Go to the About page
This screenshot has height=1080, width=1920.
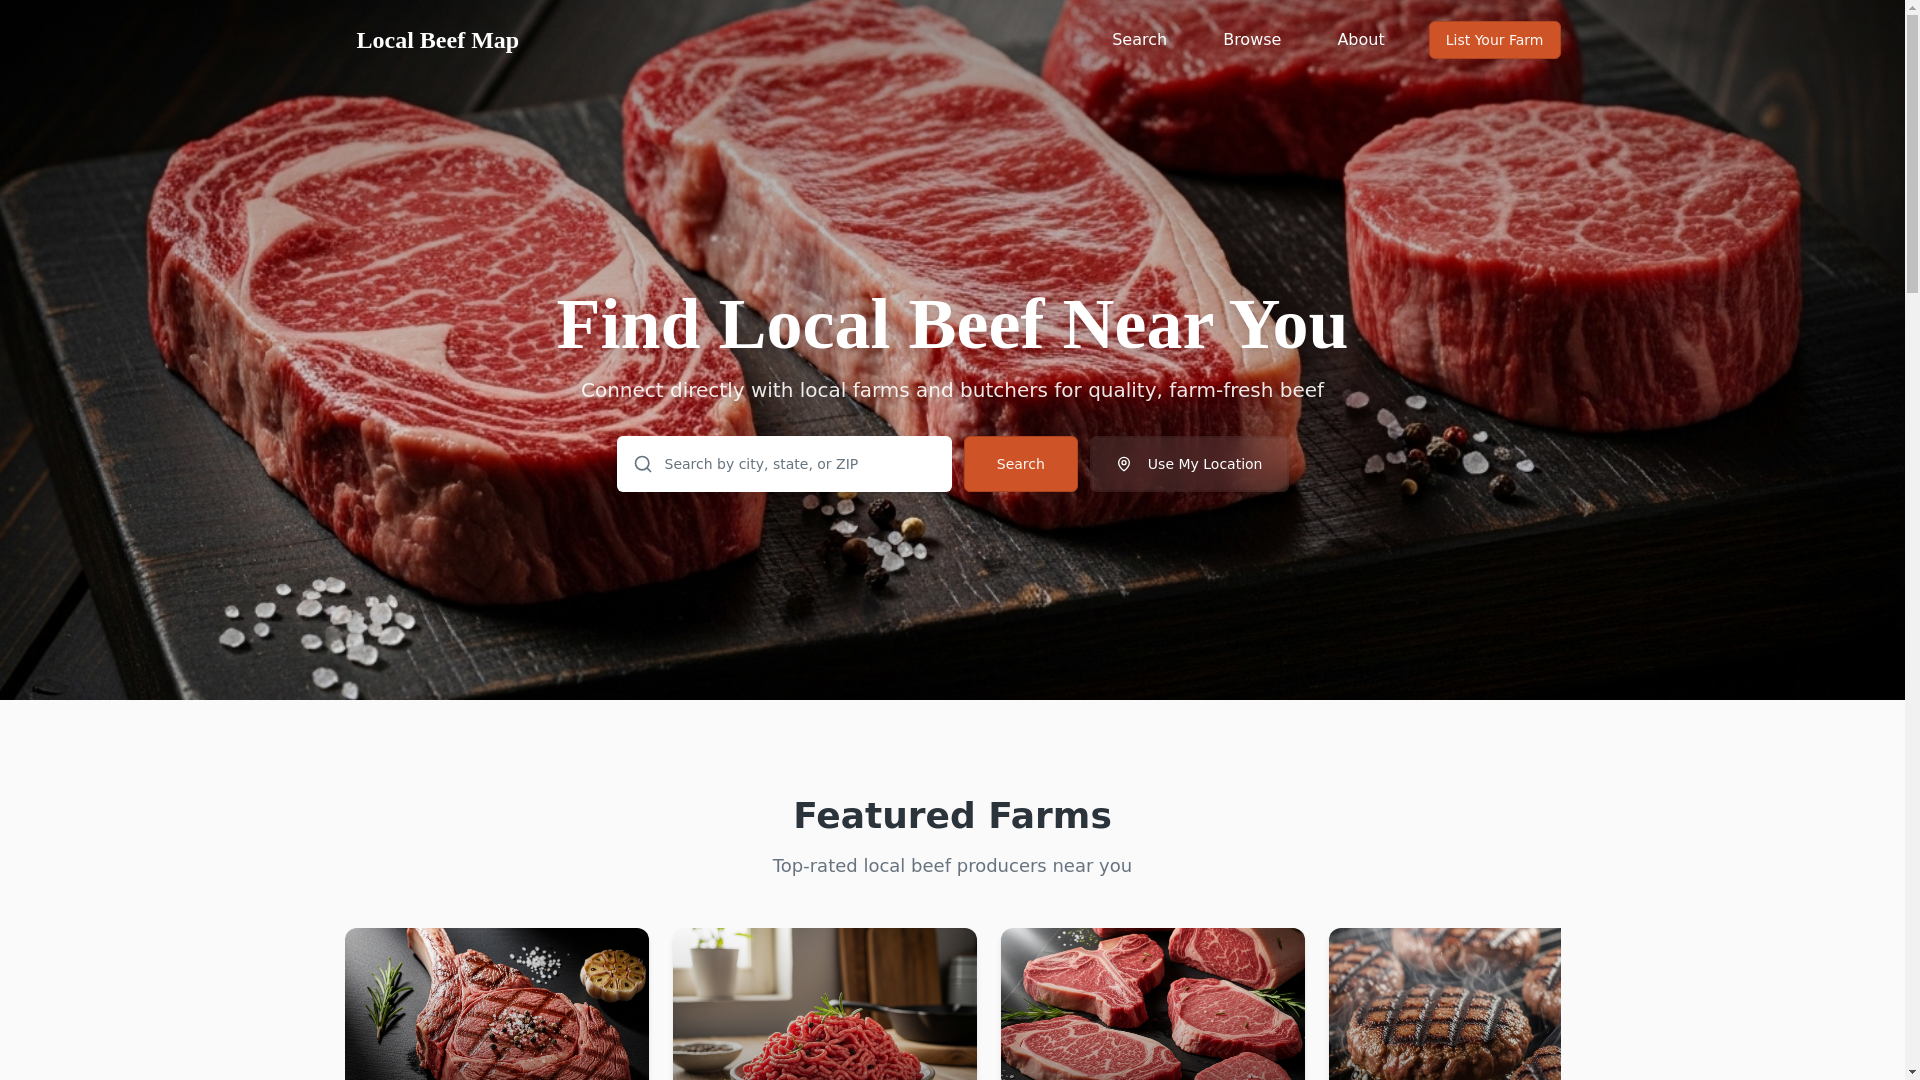coord(1361,40)
